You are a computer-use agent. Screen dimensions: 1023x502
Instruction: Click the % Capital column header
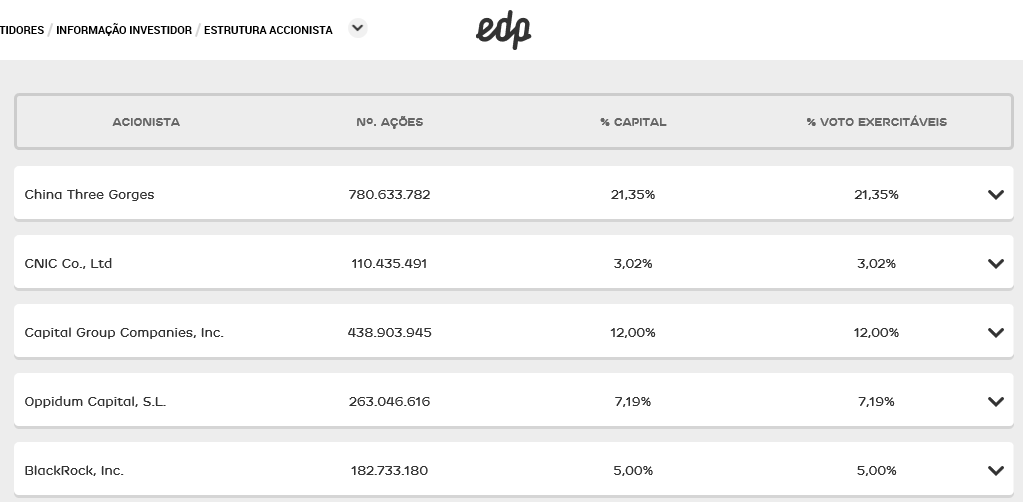(x=633, y=122)
